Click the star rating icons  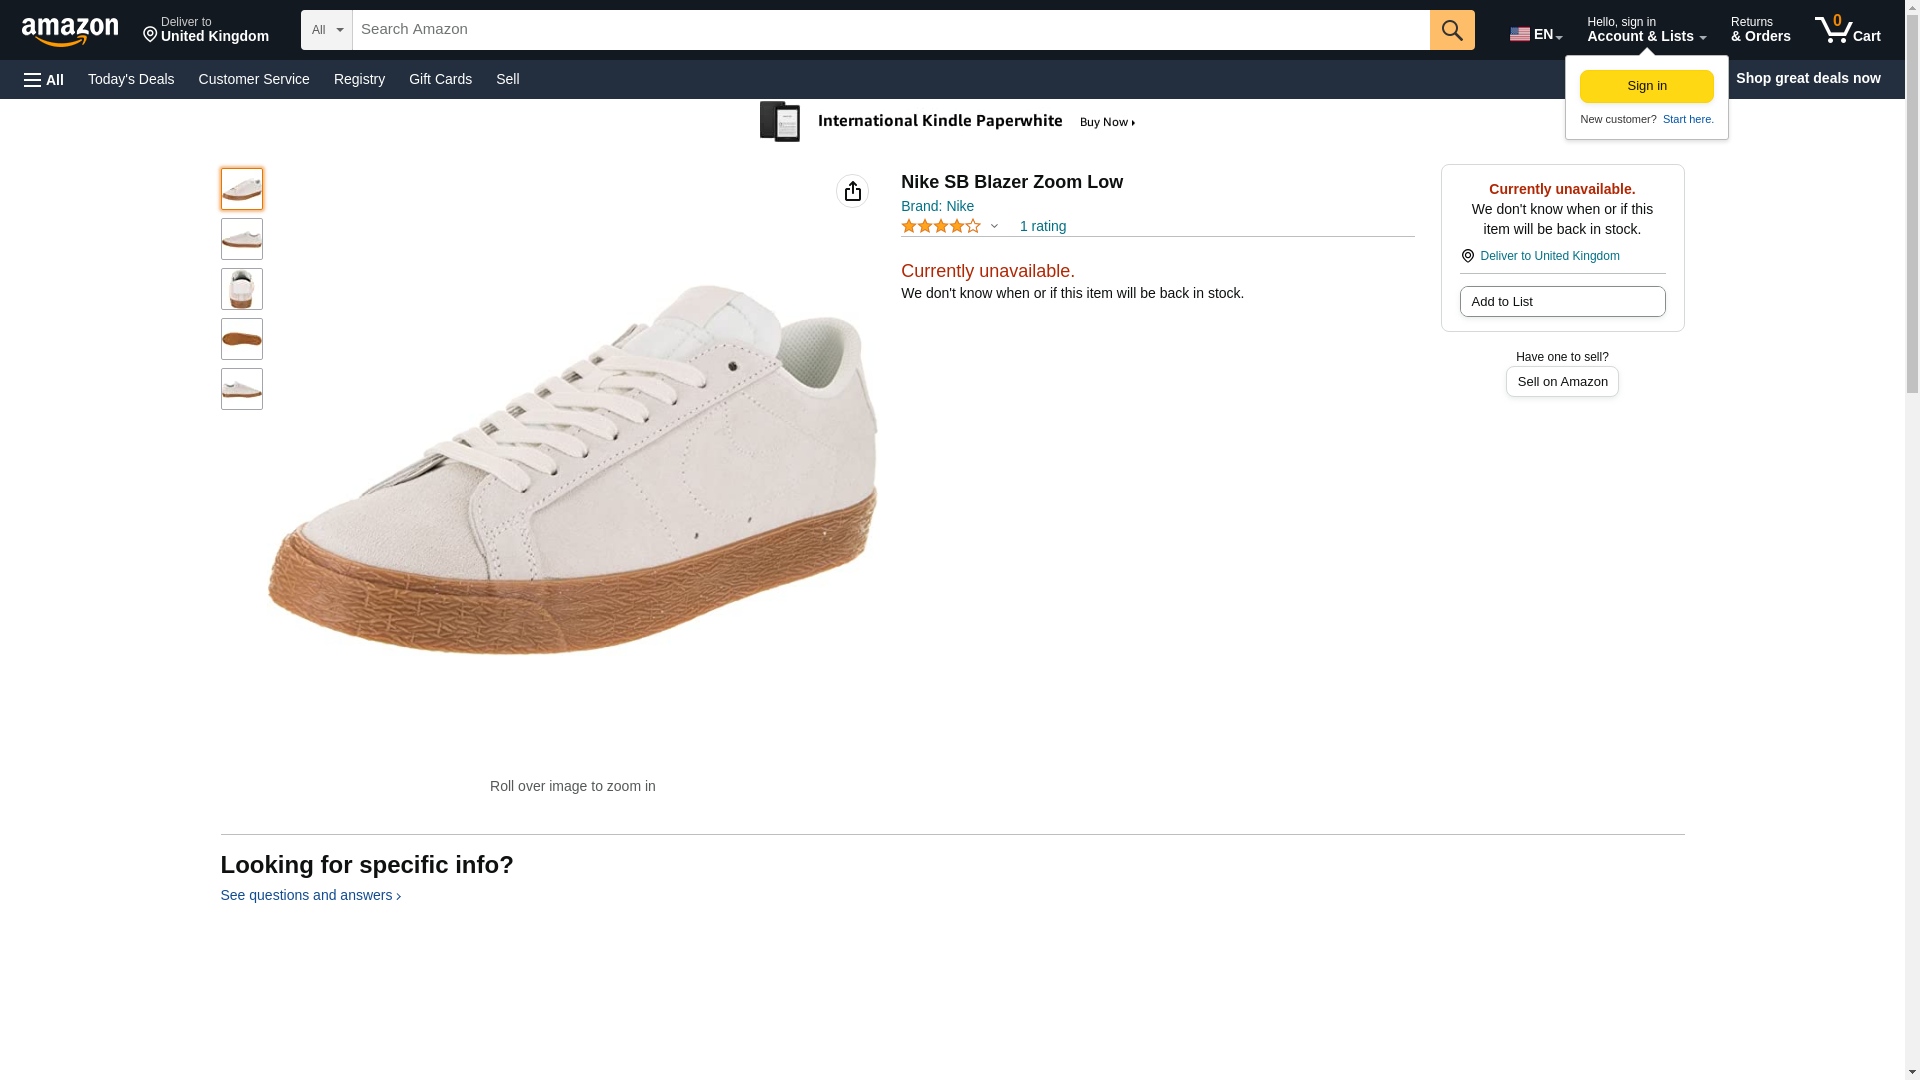tap(941, 227)
